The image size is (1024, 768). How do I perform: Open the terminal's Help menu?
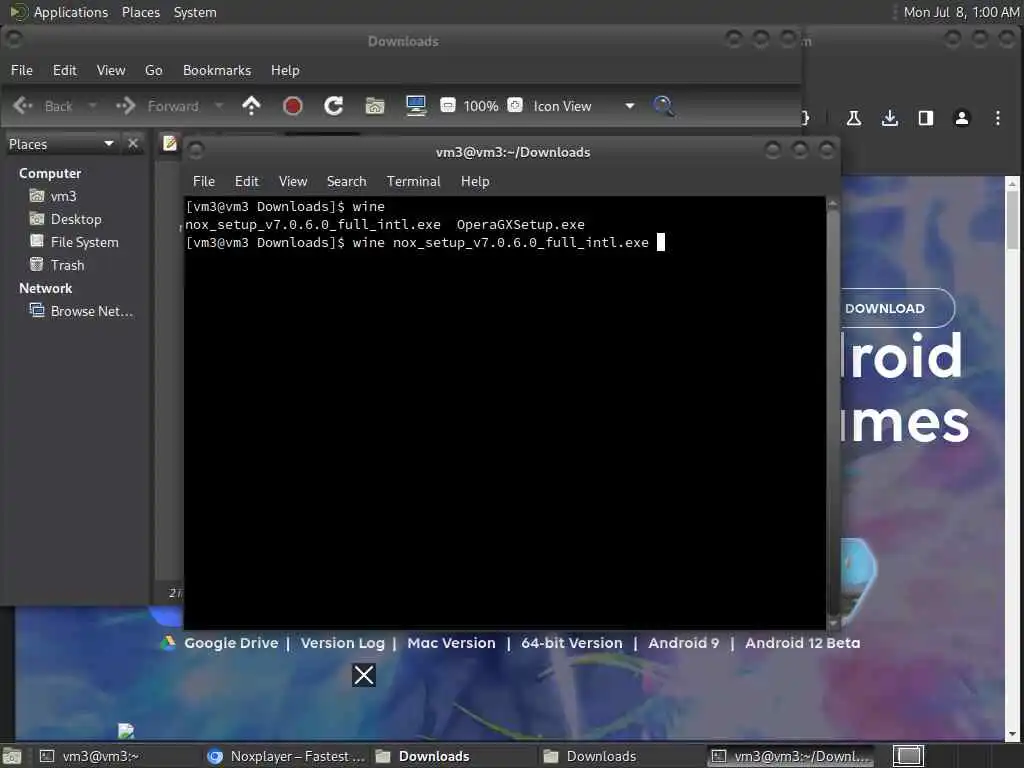click(x=475, y=181)
